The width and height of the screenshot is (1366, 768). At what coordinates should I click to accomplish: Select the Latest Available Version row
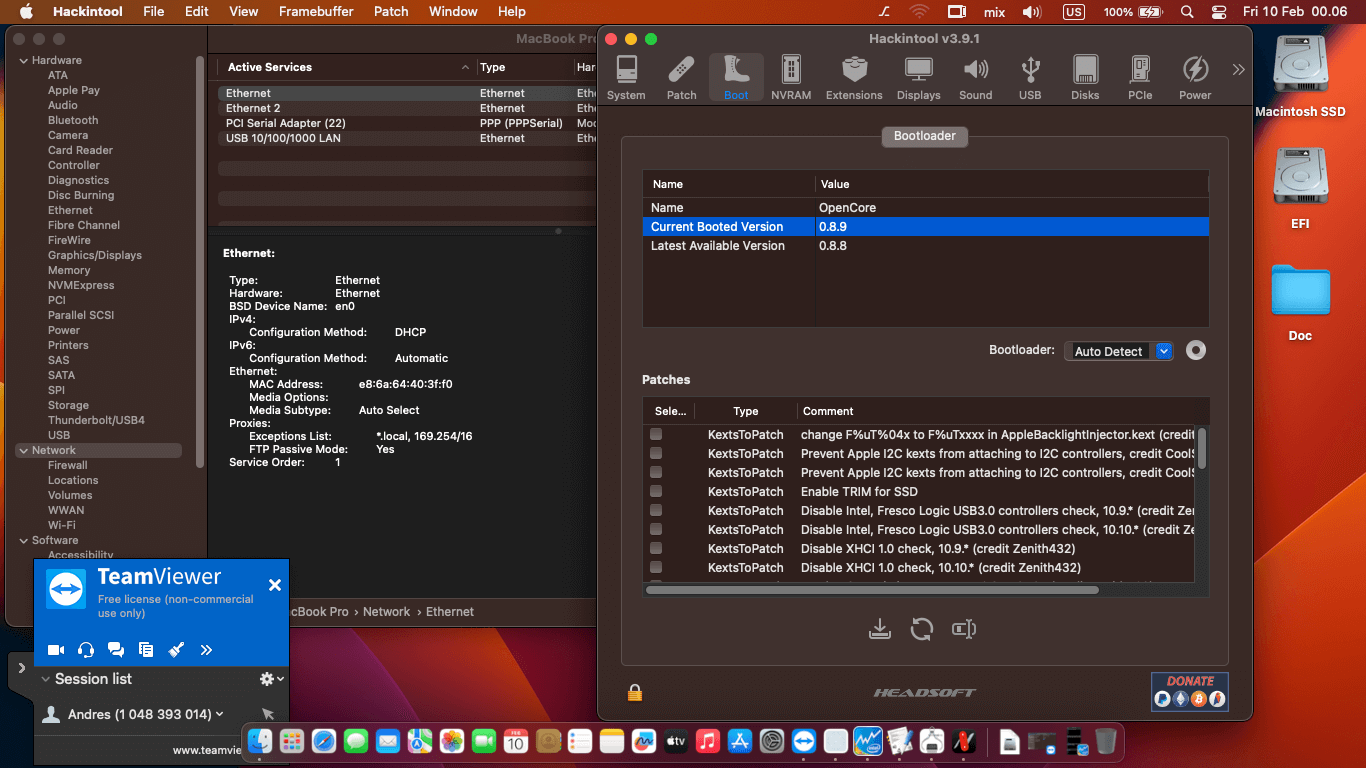[x=925, y=246]
